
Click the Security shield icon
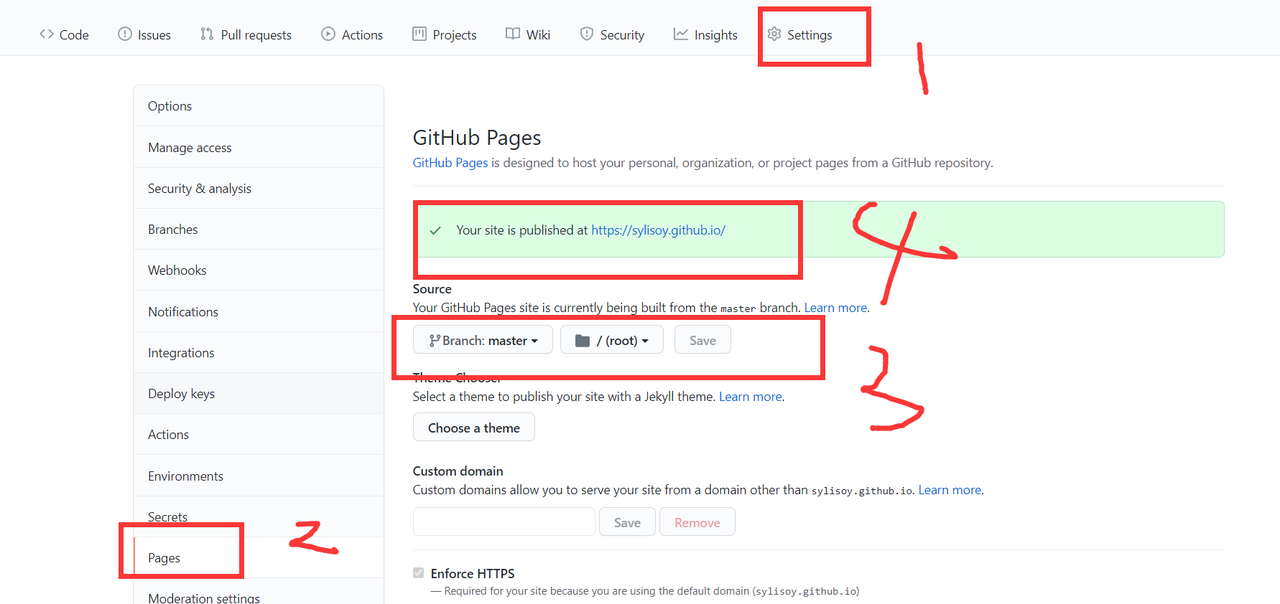(x=587, y=34)
